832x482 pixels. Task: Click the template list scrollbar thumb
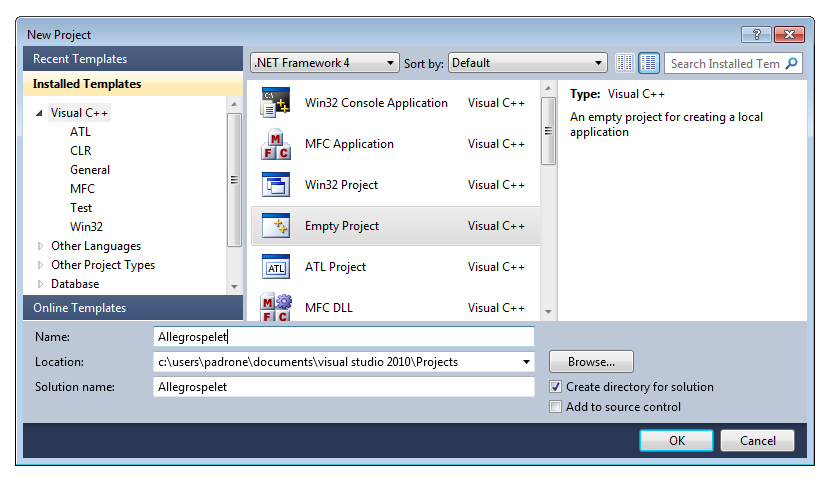tap(548, 131)
